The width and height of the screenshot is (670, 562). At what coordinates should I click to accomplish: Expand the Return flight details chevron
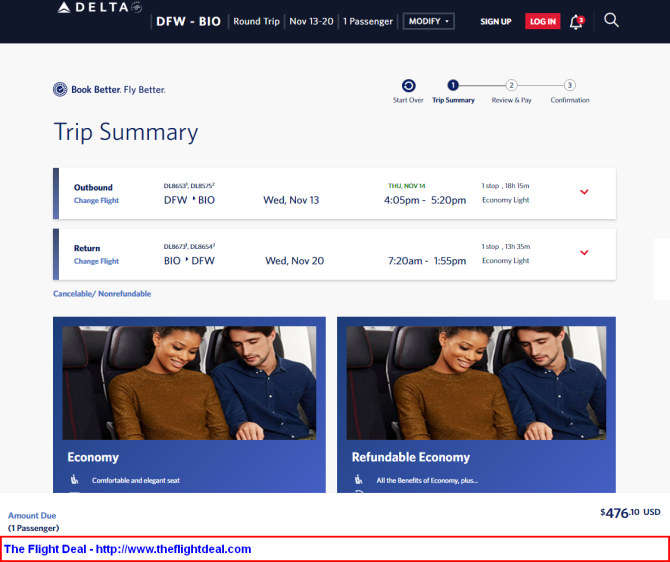584,253
